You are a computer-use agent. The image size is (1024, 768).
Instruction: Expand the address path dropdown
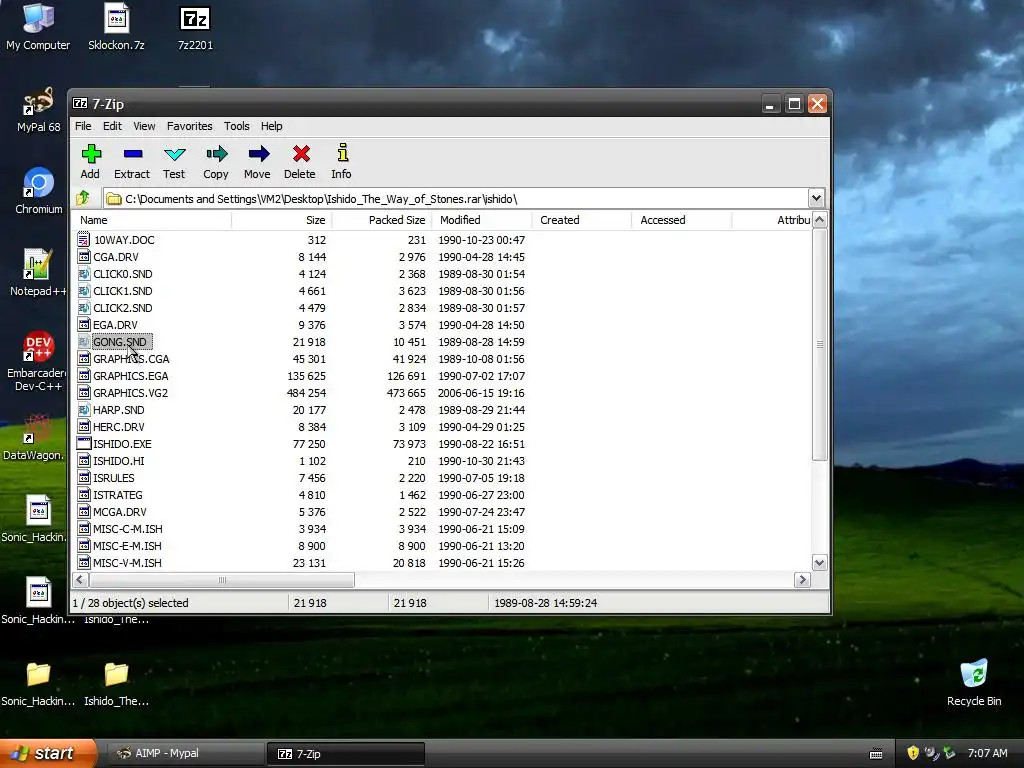click(816, 198)
